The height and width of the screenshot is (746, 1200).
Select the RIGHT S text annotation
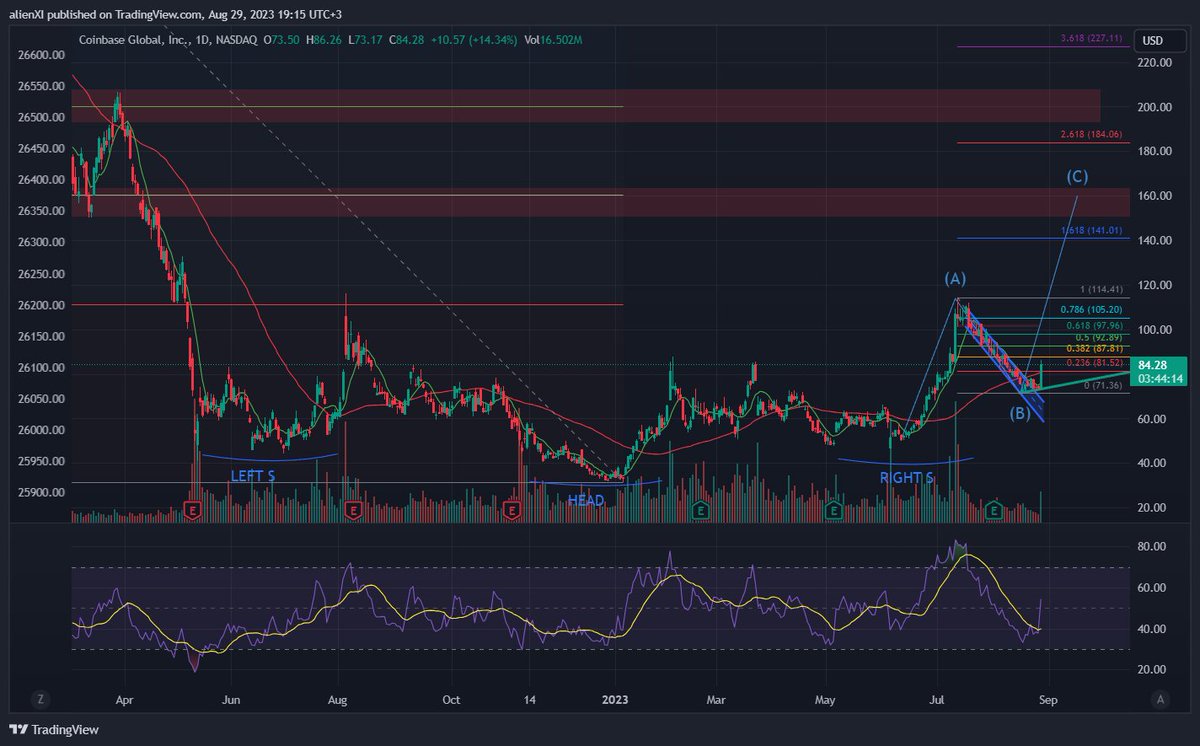906,478
